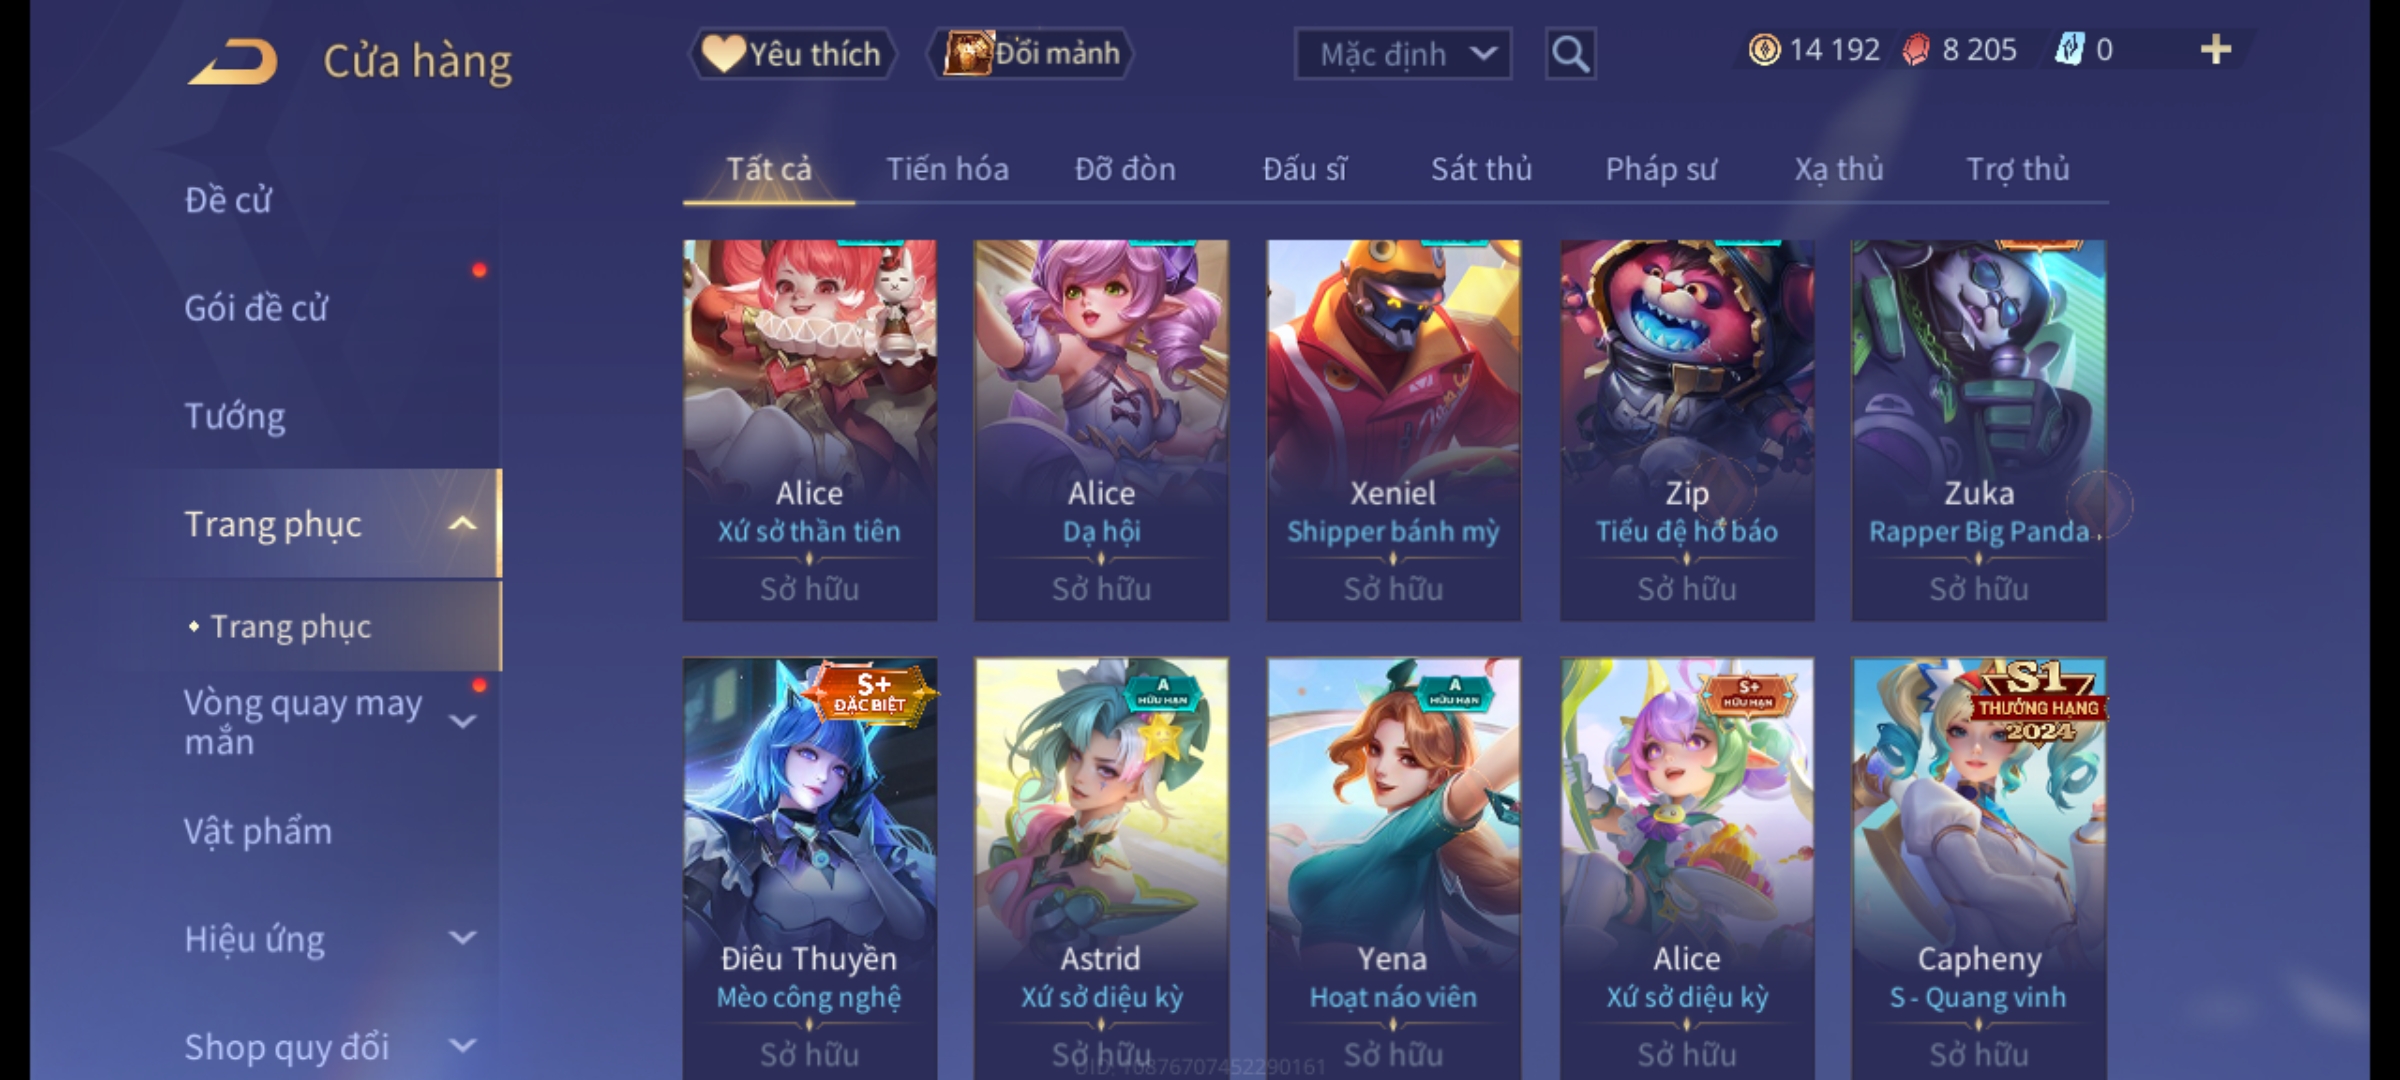The height and width of the screenshot is (1080, 2400).
Task: Open Gói đề cử in sidebar
Action: [x=256, y=308]
